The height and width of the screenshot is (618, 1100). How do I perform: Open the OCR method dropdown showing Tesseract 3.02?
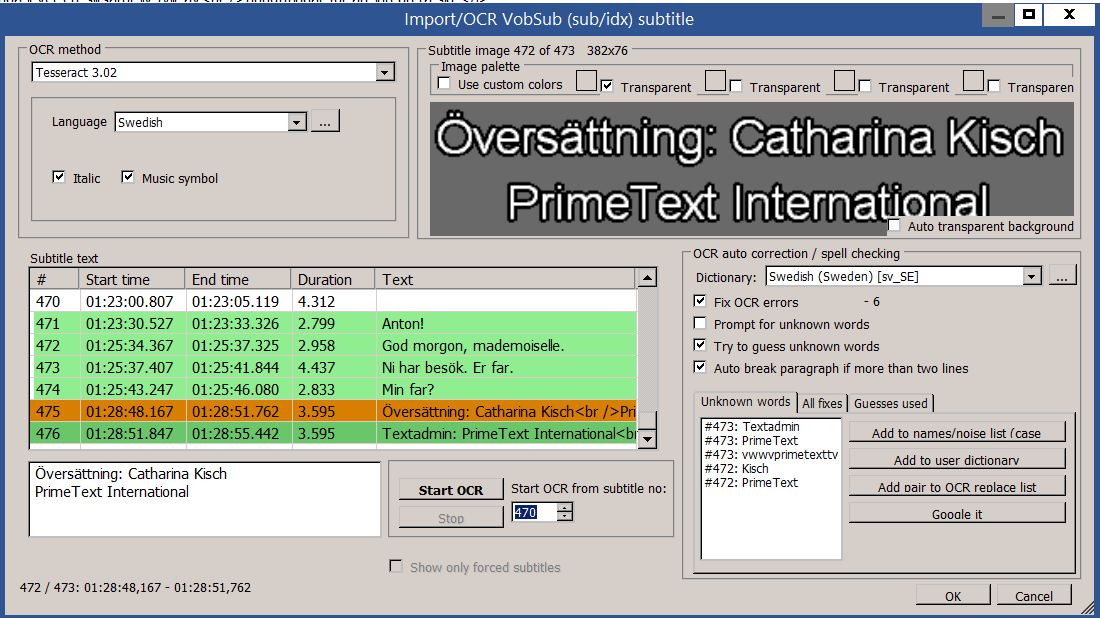(x=213, y=72)
